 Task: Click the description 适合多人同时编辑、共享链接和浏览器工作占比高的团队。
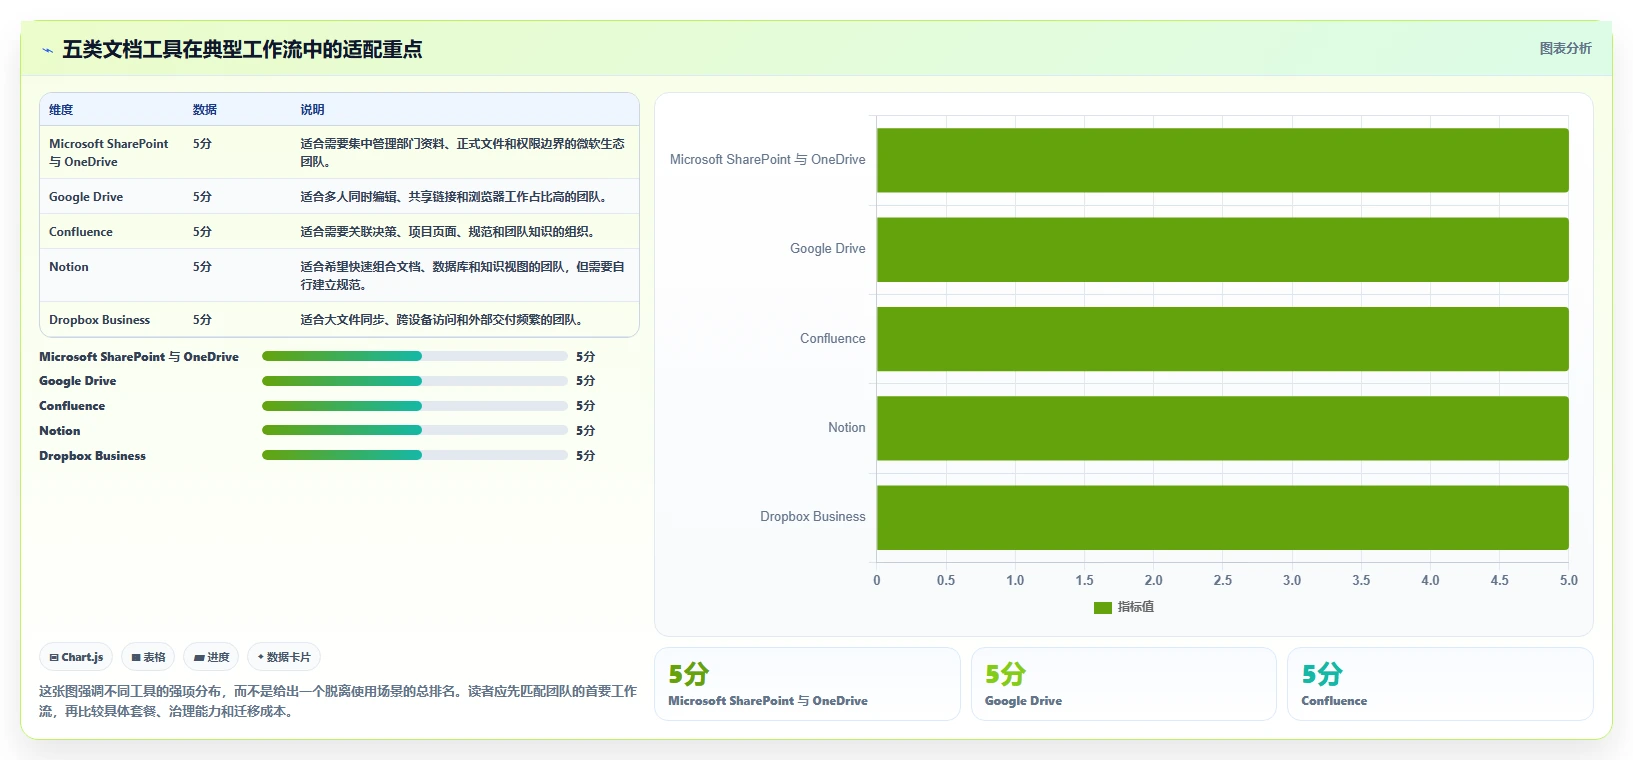(456, 197)
